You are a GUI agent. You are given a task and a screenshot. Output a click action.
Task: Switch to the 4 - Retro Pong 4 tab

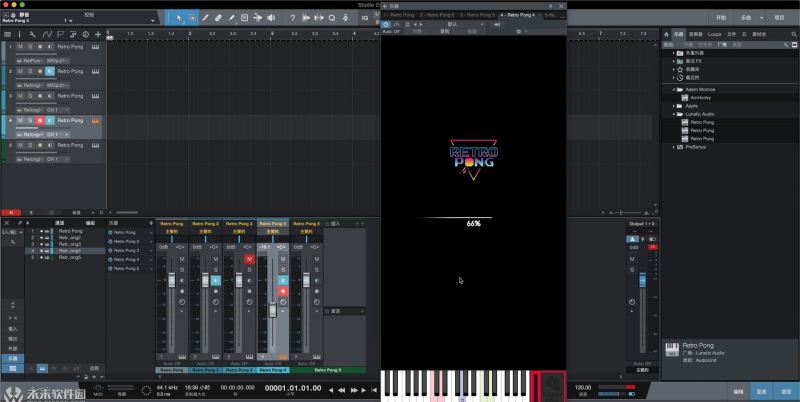[518, 15]
